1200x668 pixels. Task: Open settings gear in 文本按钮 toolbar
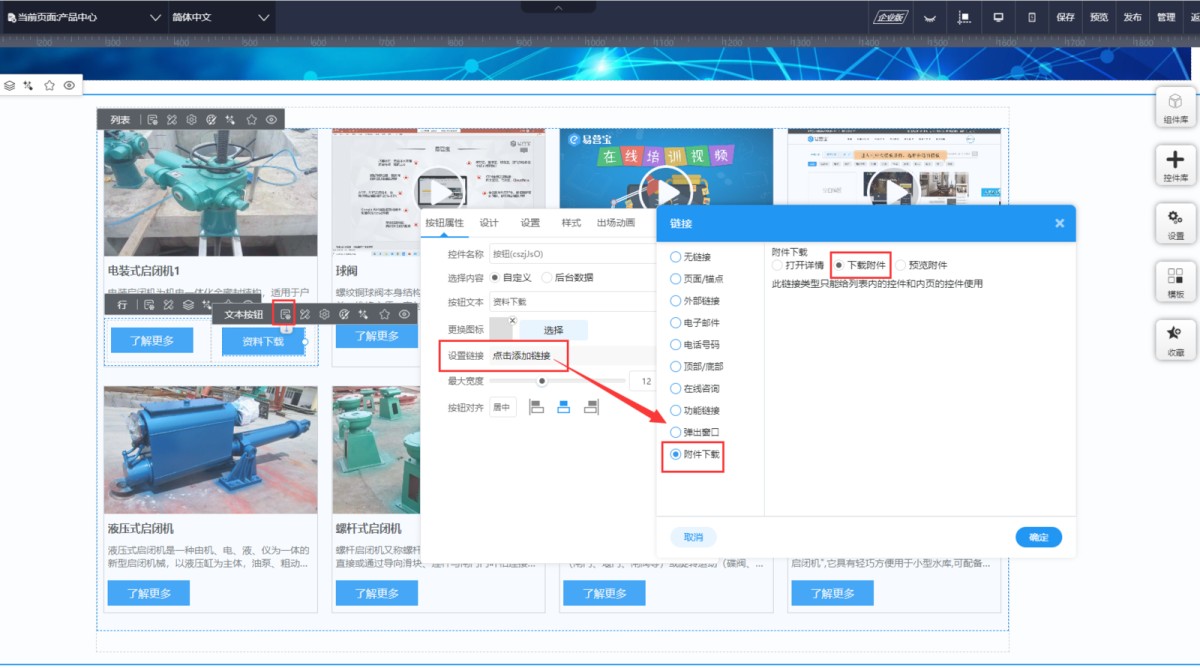pyautogui.click(x=325, y=314)
